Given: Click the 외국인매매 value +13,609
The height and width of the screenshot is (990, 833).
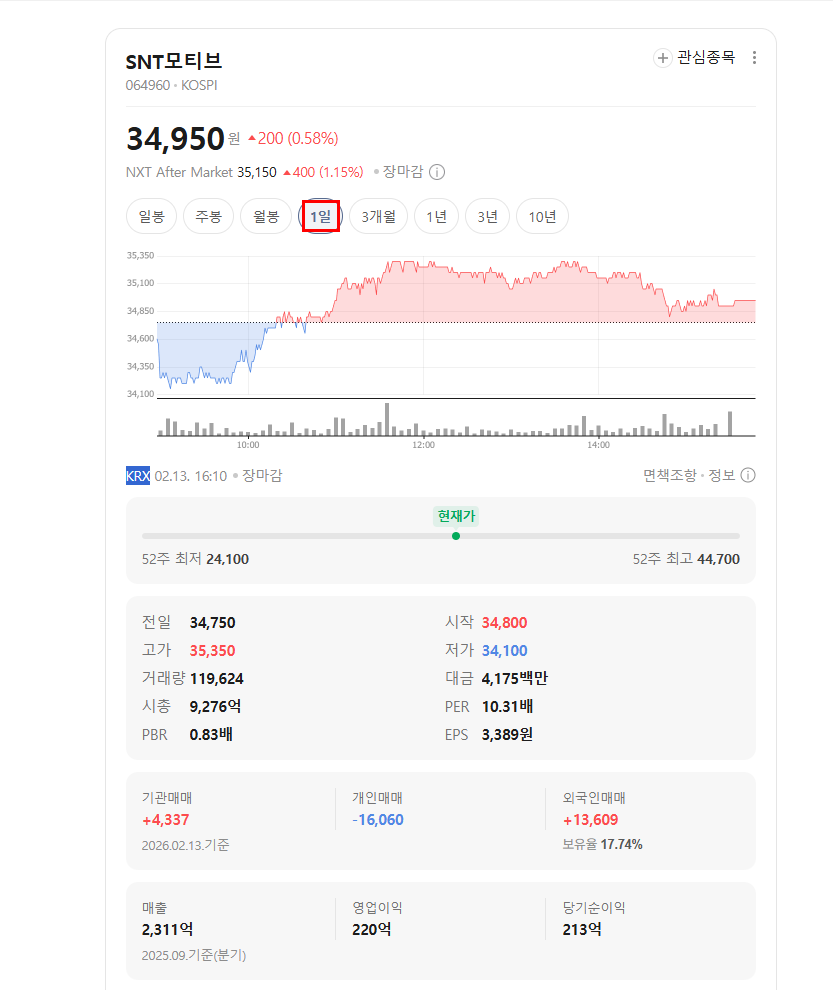Looking at the screenshot, I should point(590,820).
